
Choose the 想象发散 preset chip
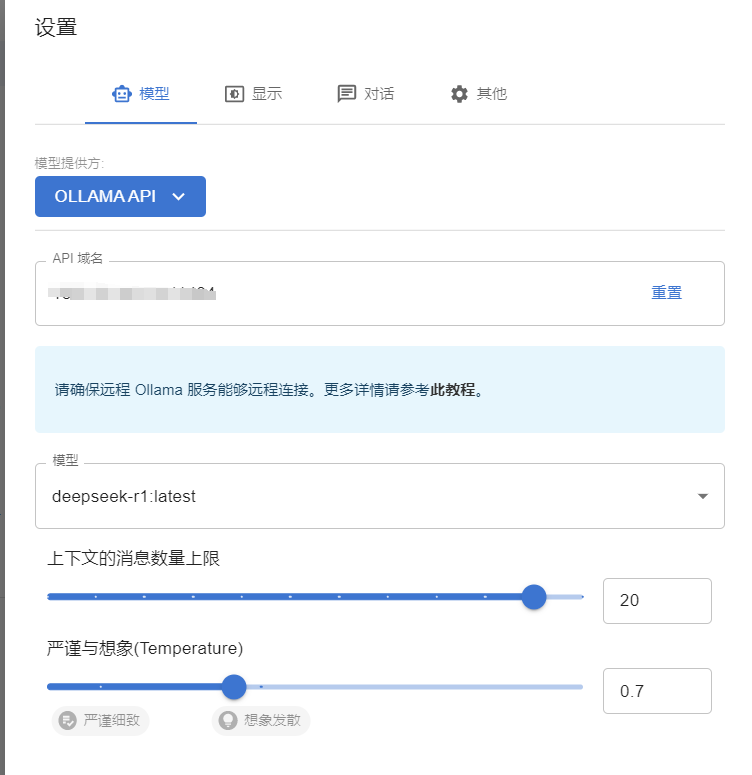pyautogui.click(x=261, y=721)
